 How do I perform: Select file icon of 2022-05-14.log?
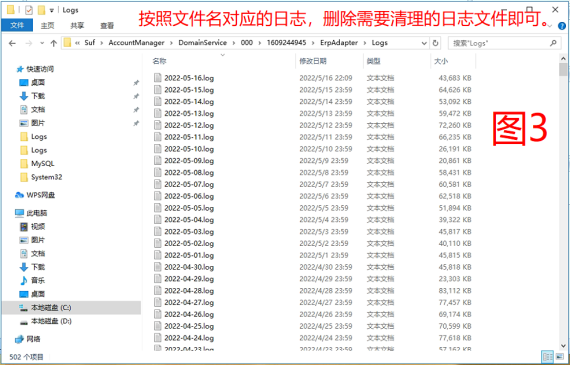(x=157, y=101)
